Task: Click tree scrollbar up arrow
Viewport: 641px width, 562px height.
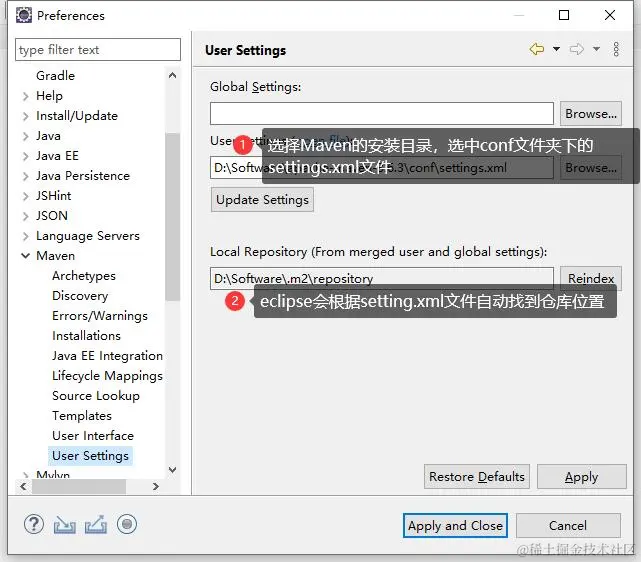Action: click(173, 75)
